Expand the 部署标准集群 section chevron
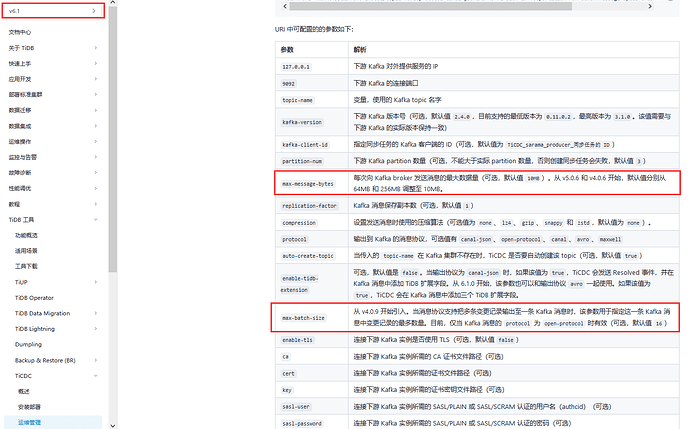The height and width of the screenshot is (429, 690). (95, 94)
